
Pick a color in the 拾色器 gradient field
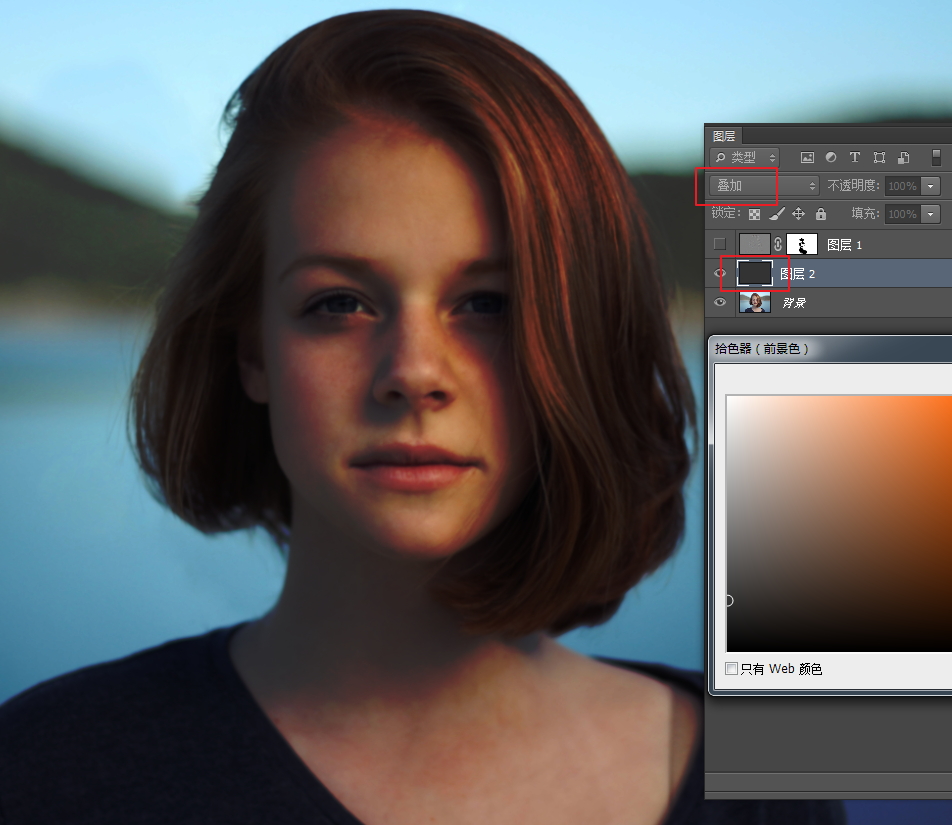(x=839, y=523)
